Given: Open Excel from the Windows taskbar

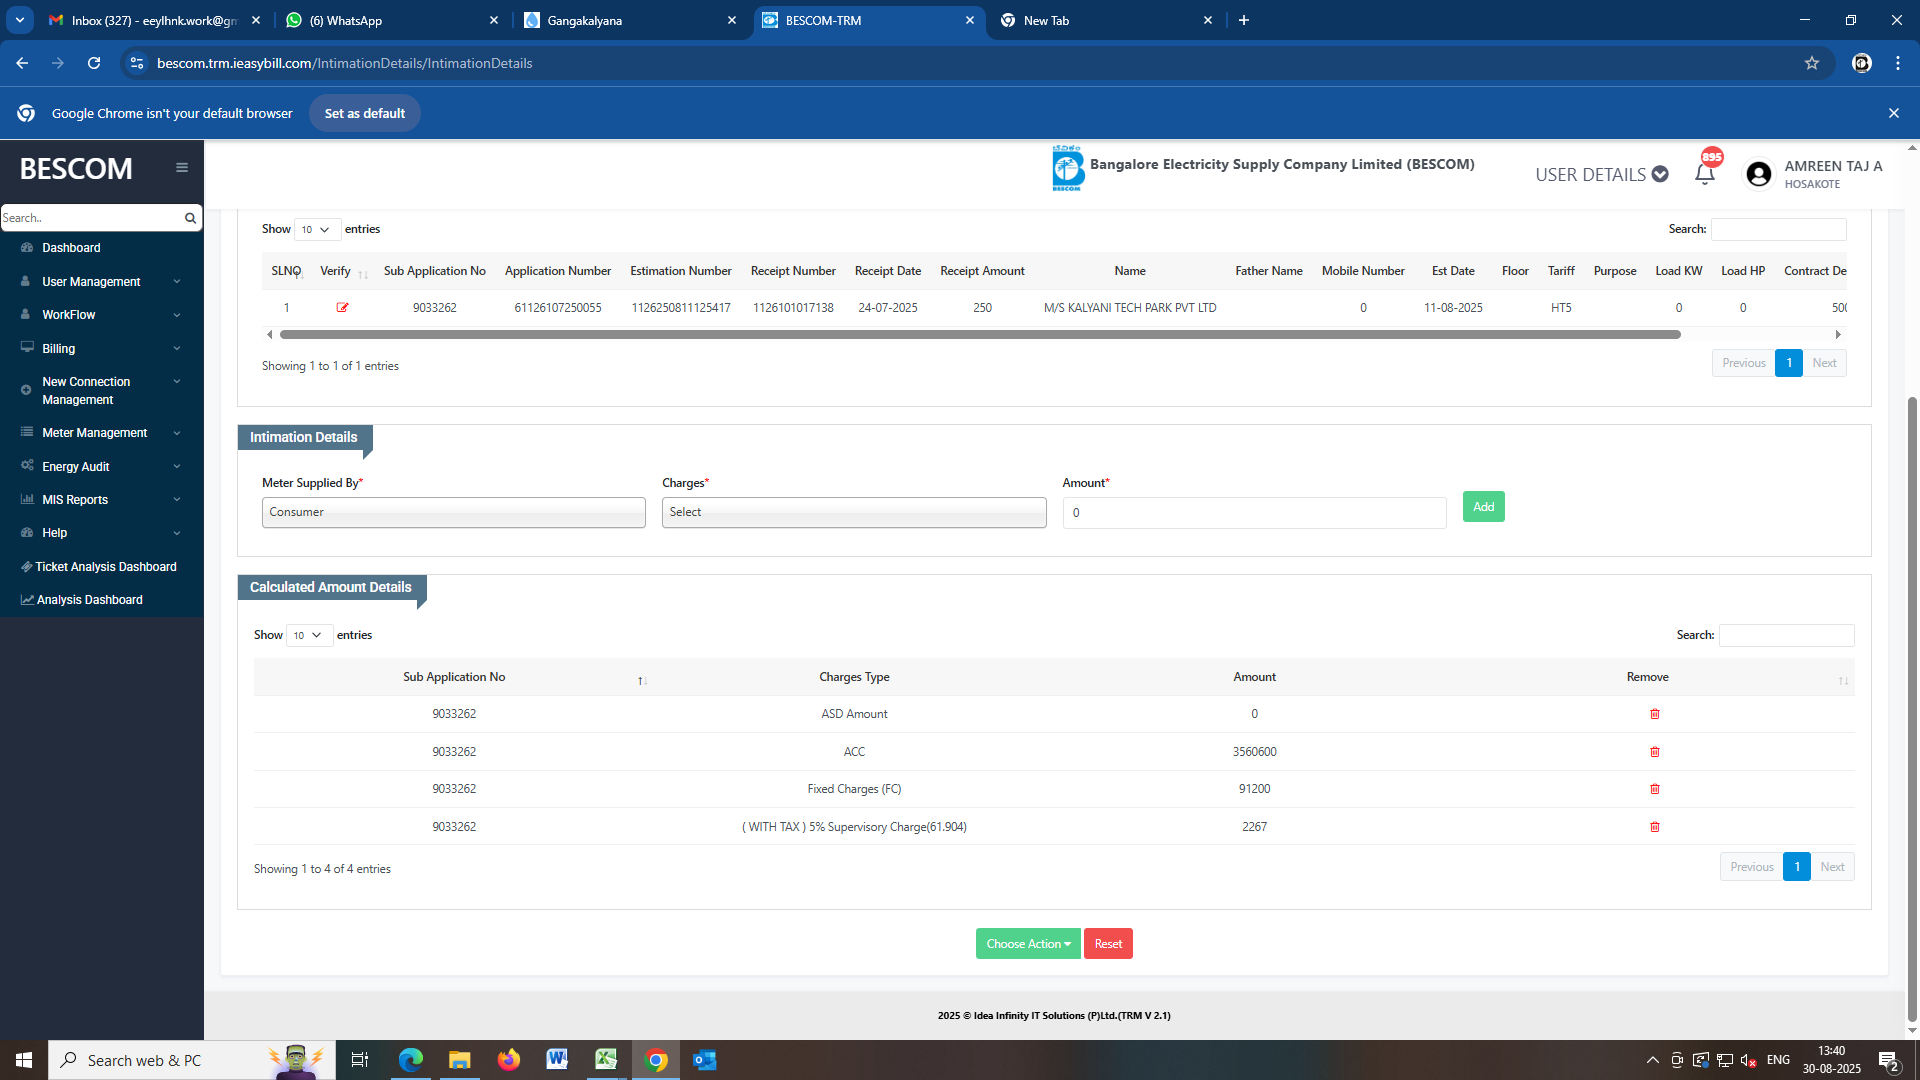Looking at the screenshot, I should (x=606, y=1060).
